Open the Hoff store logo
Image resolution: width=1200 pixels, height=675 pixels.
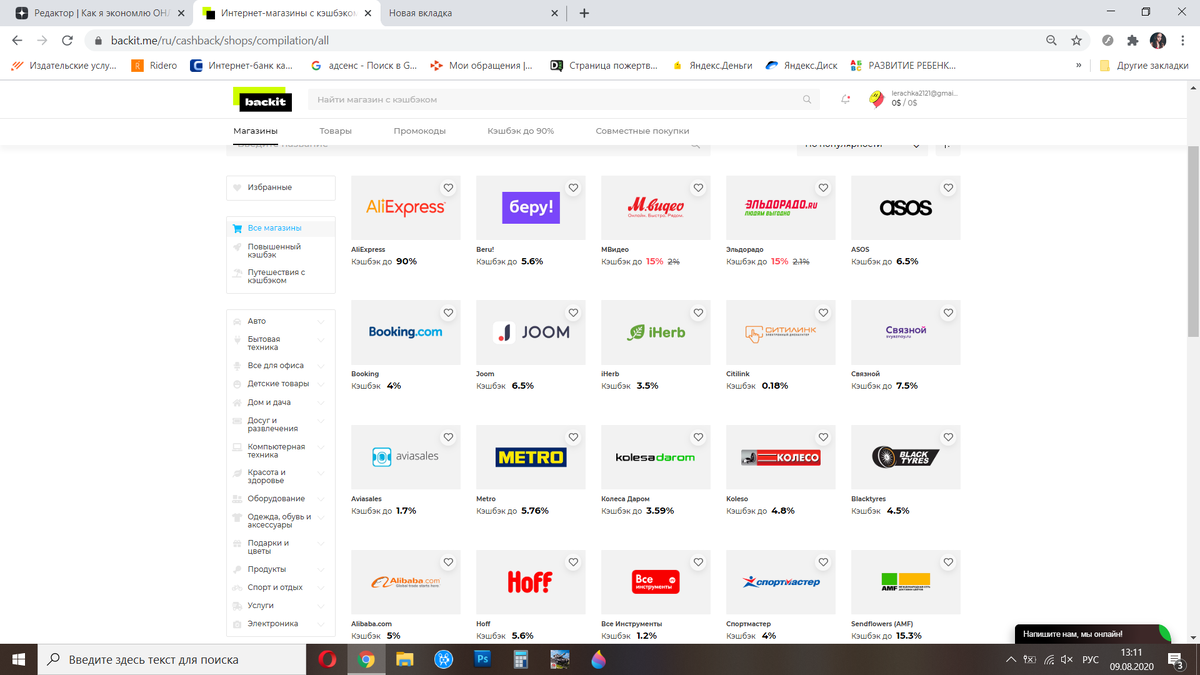531,582
